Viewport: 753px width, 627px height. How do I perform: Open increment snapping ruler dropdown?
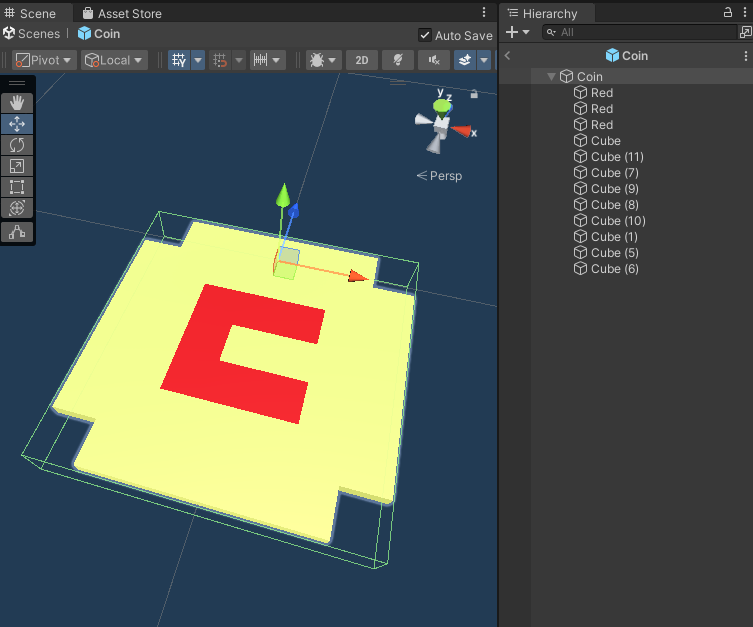click(267, 60)
